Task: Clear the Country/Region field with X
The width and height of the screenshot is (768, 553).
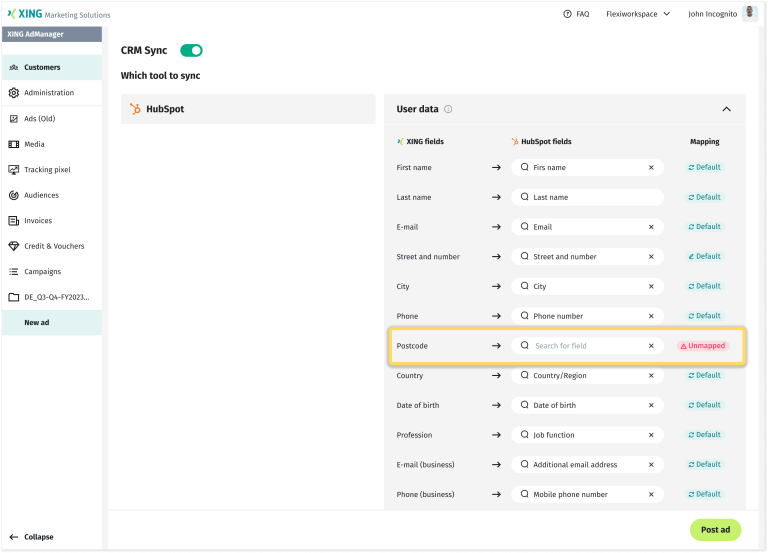Action: click(x=651, y=376)
